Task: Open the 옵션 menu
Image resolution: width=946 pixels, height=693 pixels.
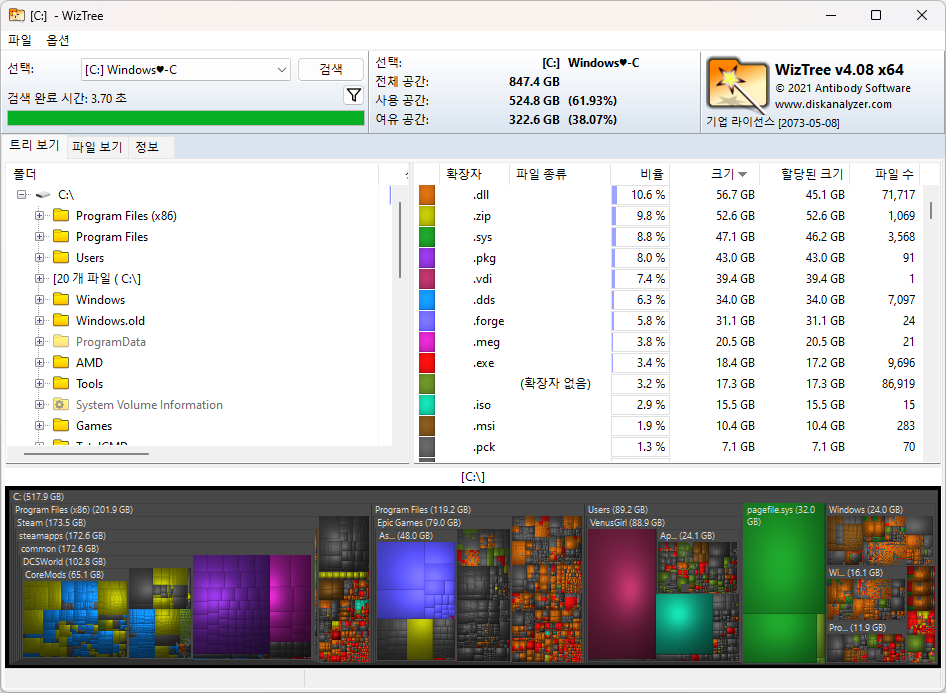Action: click(x=58, y=40)
